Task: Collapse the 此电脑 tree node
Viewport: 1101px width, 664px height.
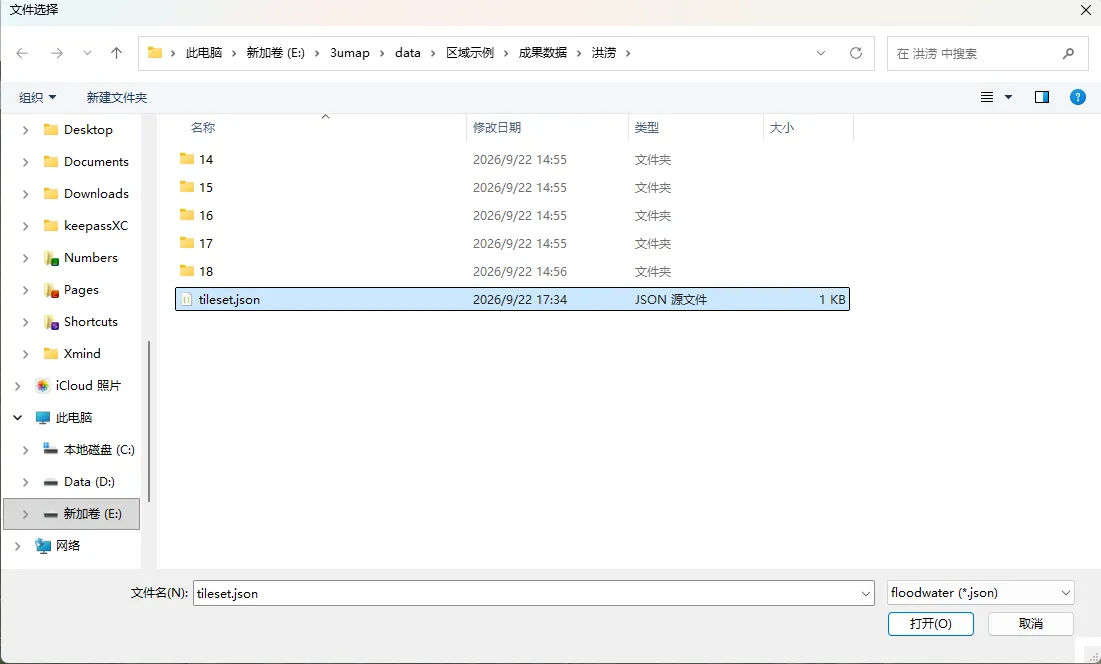Action: tap(18, 418)
